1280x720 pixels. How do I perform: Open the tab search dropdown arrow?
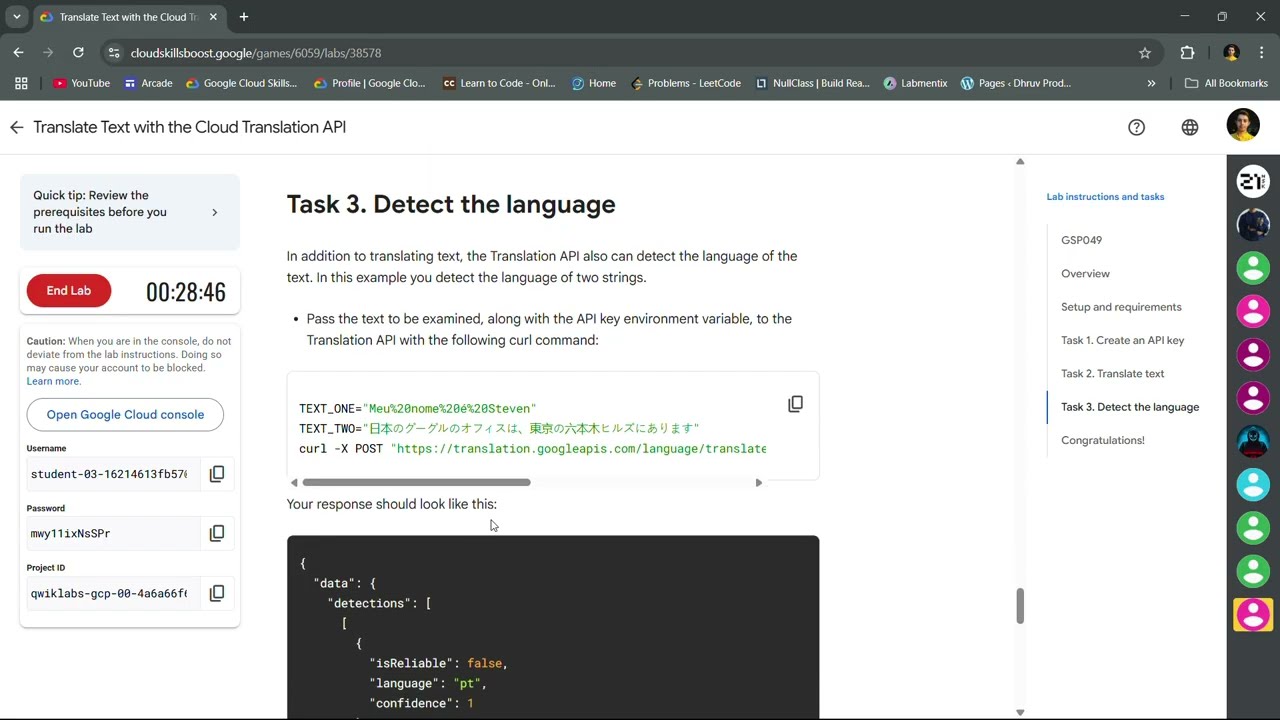17,17
